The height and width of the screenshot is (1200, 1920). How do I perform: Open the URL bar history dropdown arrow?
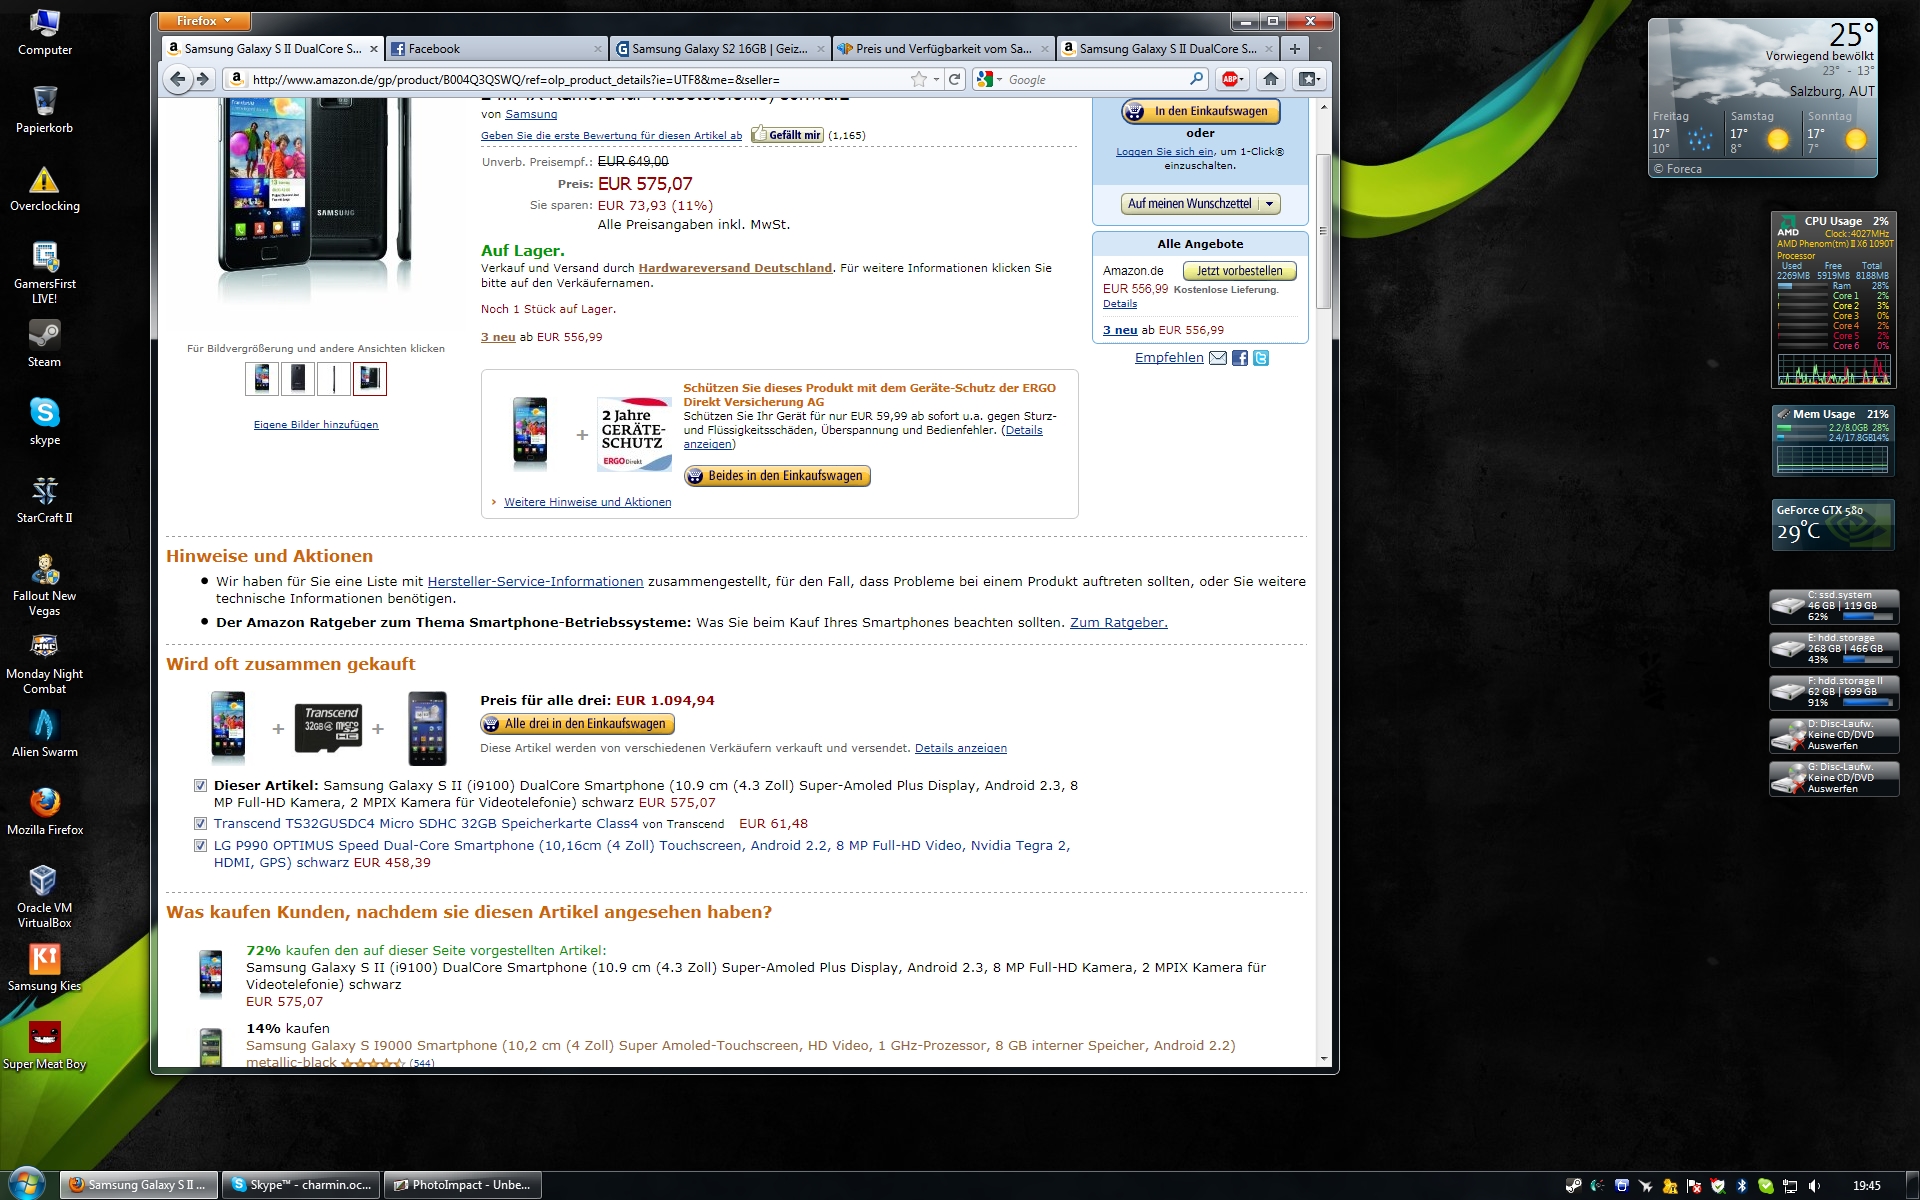pos(936,79)
